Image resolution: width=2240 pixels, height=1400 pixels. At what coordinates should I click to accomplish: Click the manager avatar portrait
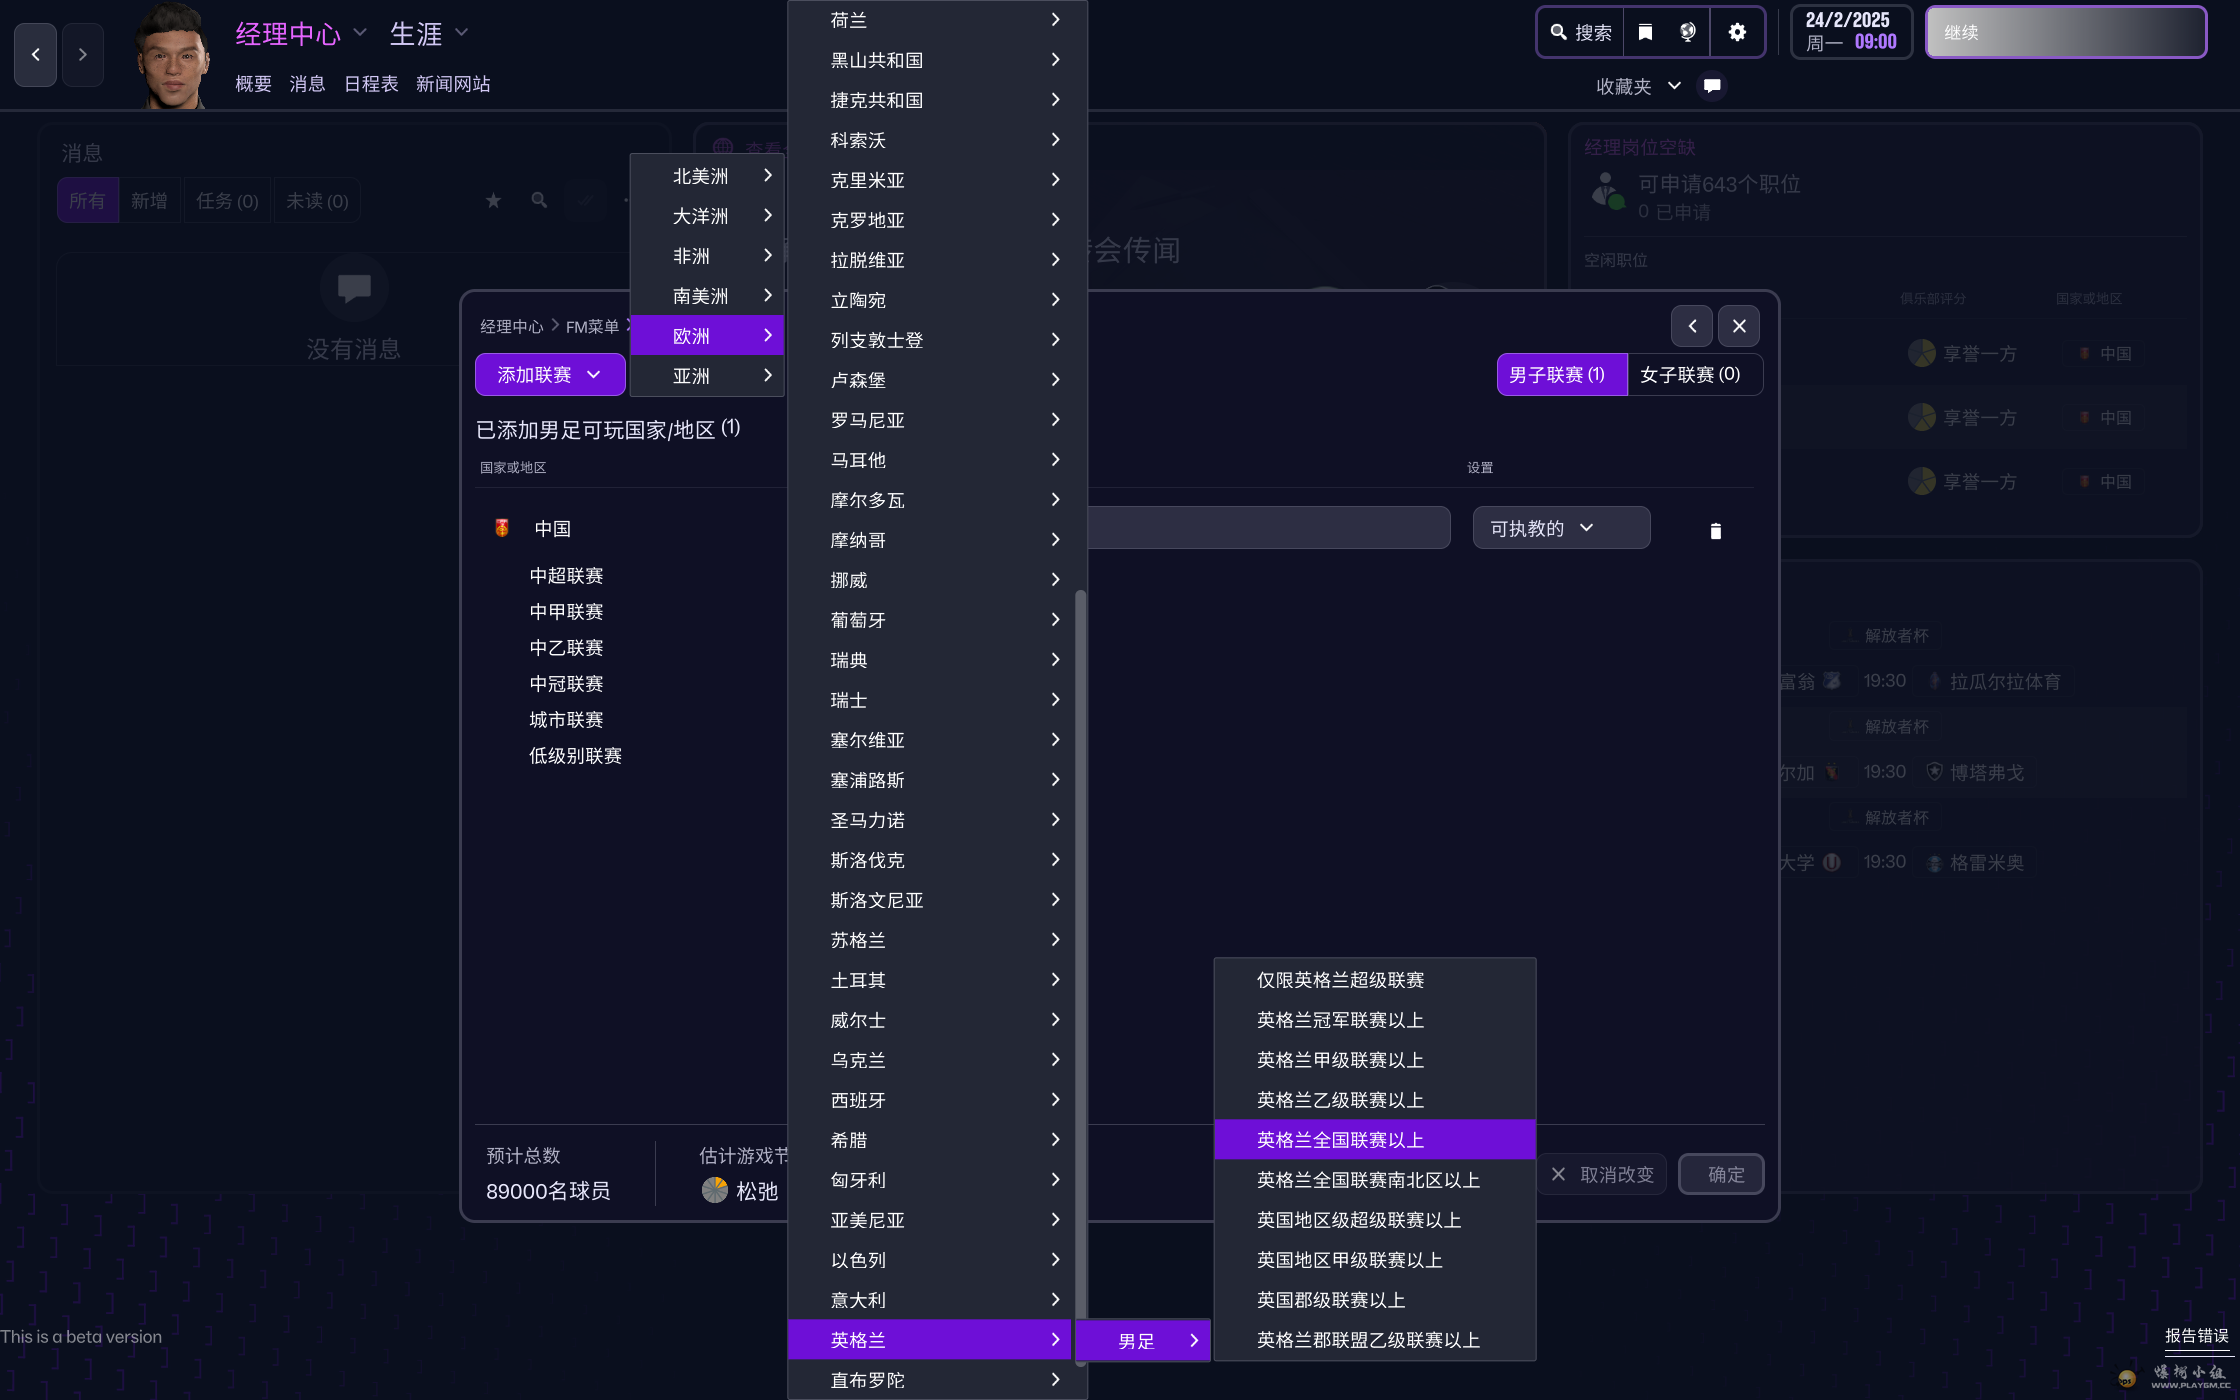pyautogui.click(x=172, y=55)
